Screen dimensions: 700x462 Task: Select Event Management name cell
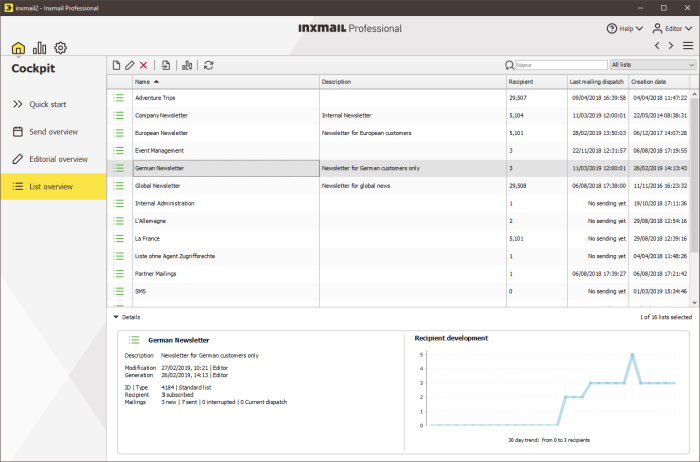coord(226,150)
